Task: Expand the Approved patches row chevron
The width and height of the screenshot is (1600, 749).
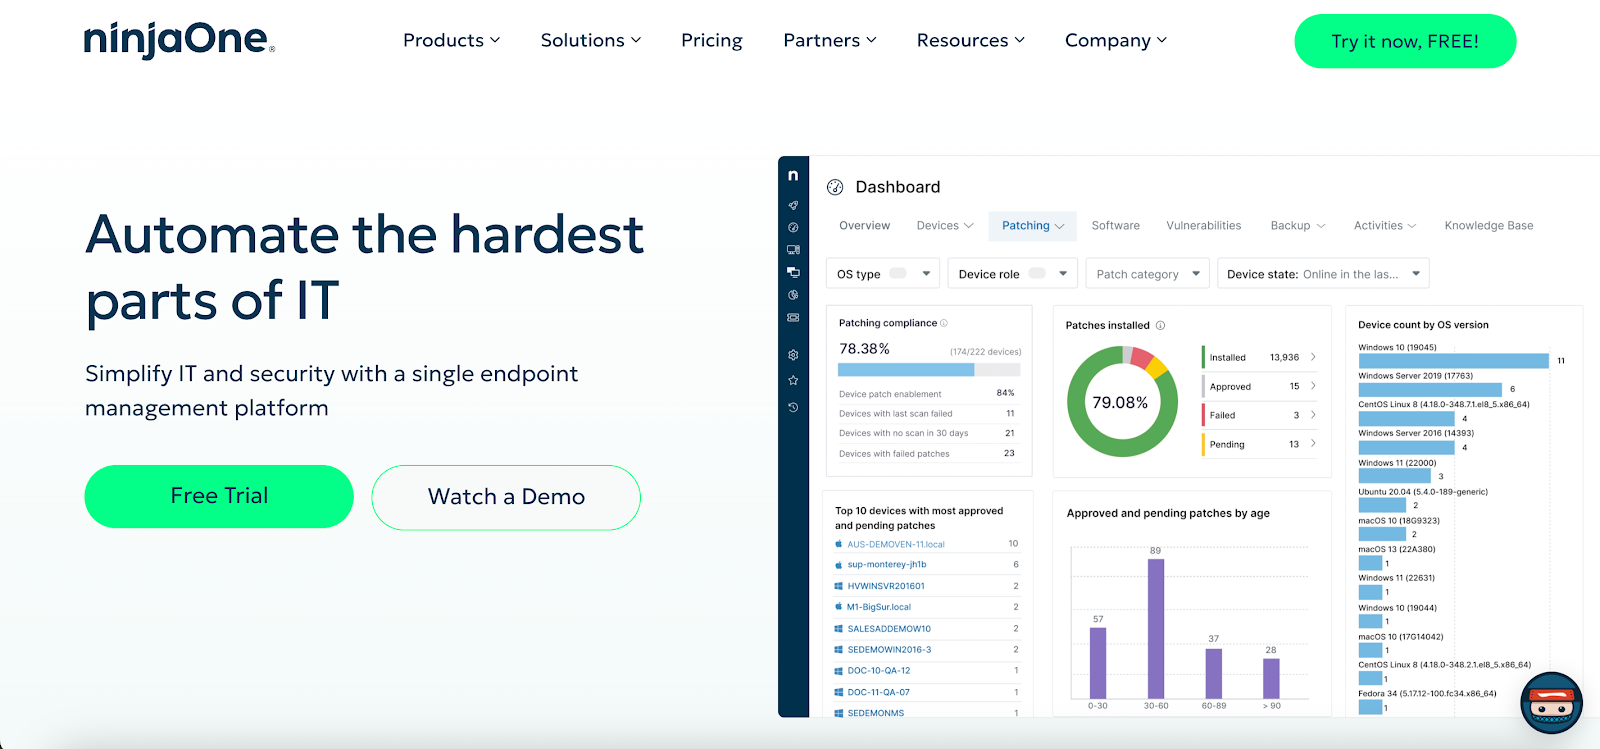Action: tap(1313, 386)
